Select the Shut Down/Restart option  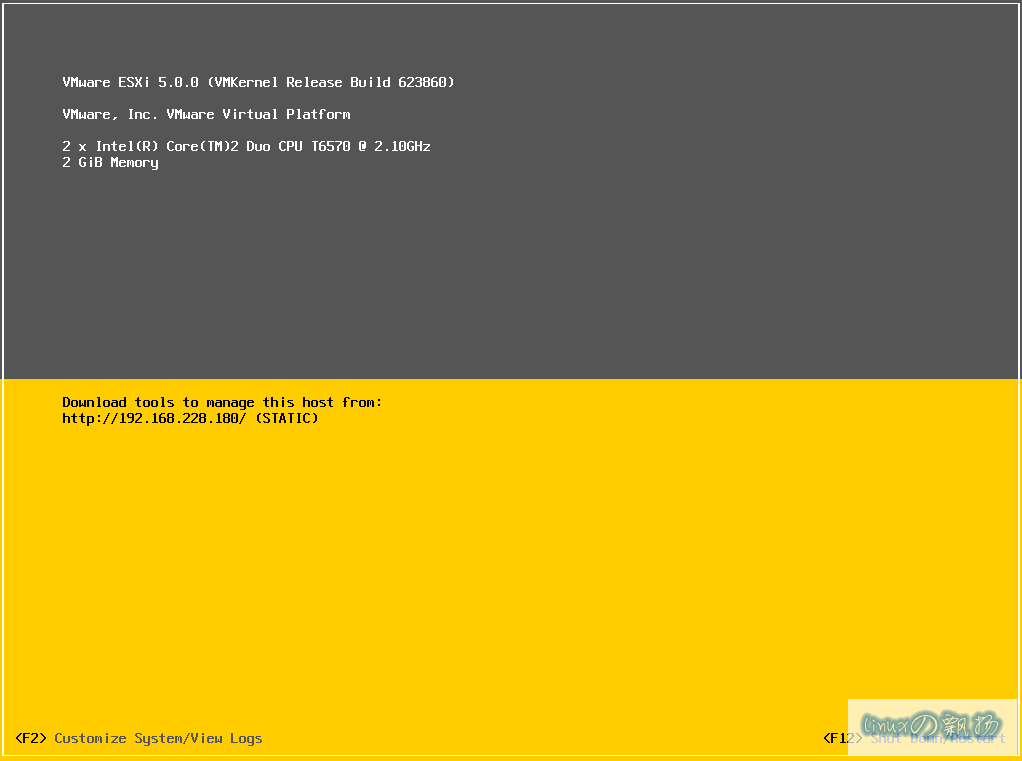(938, 738)
